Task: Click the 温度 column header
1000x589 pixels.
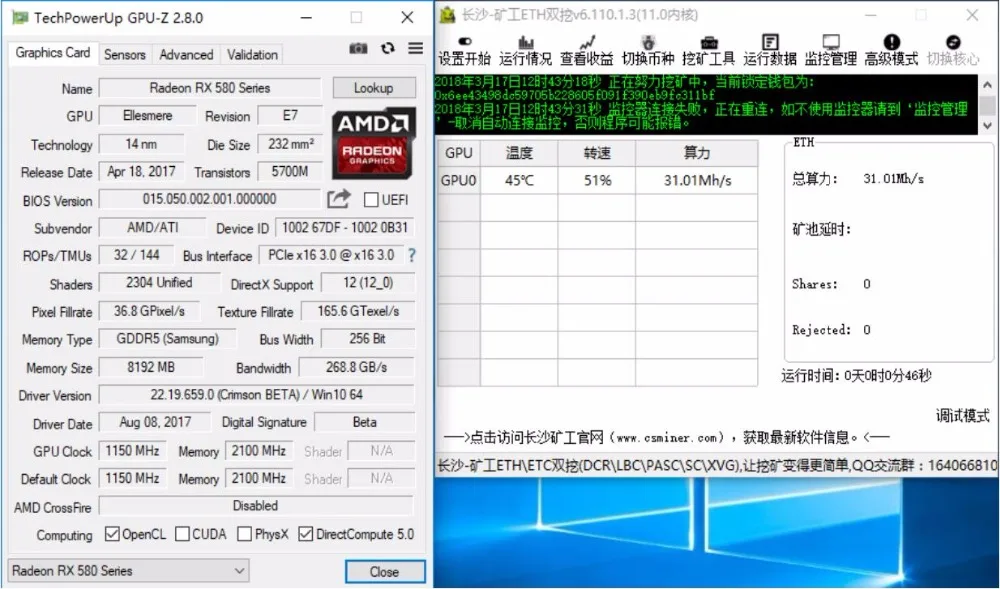Action: [x=519, y=153]
